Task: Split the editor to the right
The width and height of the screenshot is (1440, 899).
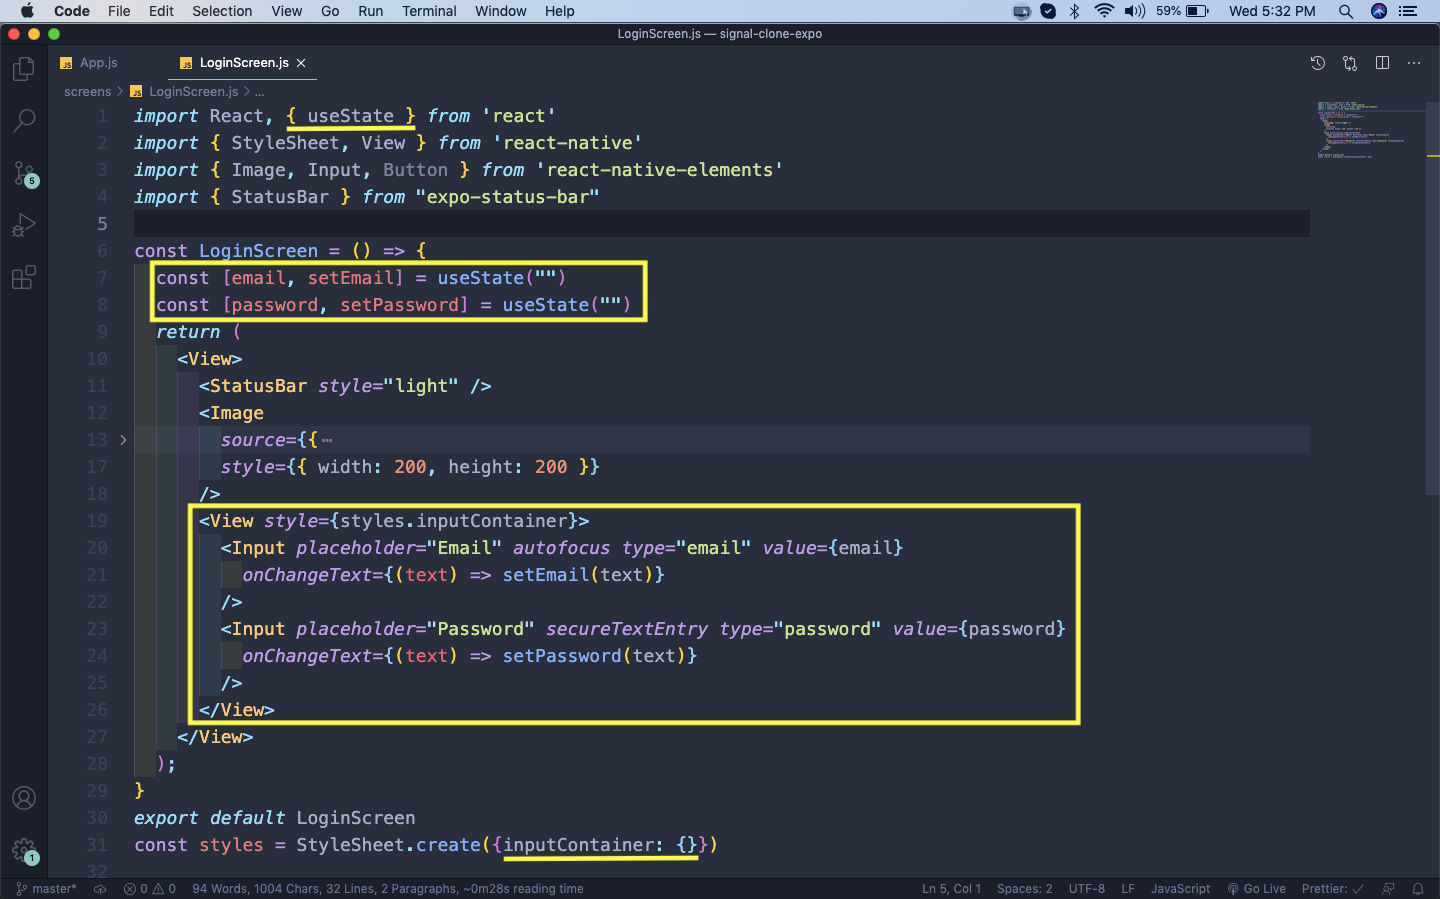Action: click(x=1382, y=63)
